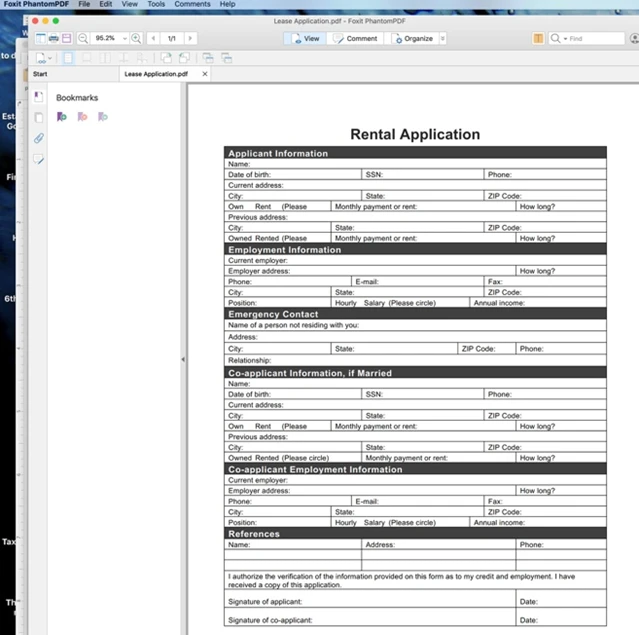
Task: Click the Rental Application title
Action: [x=415, y=134]
